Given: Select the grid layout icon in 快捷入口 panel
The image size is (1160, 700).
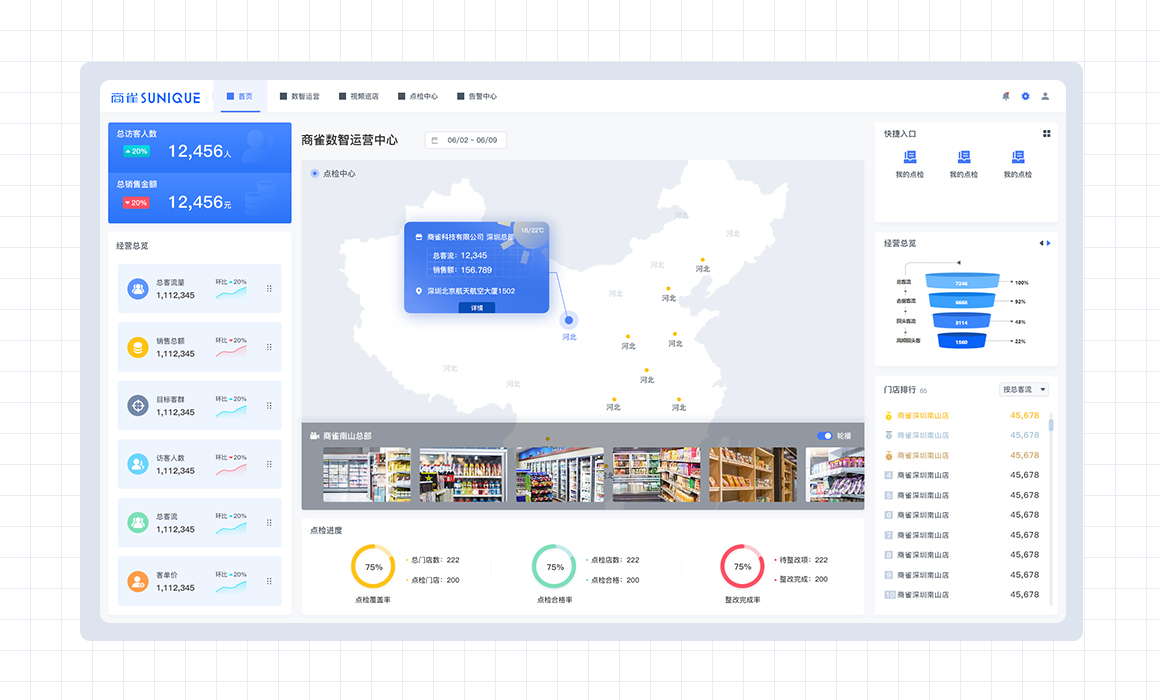Looking at the screenshot, I should coord(1046,133).
